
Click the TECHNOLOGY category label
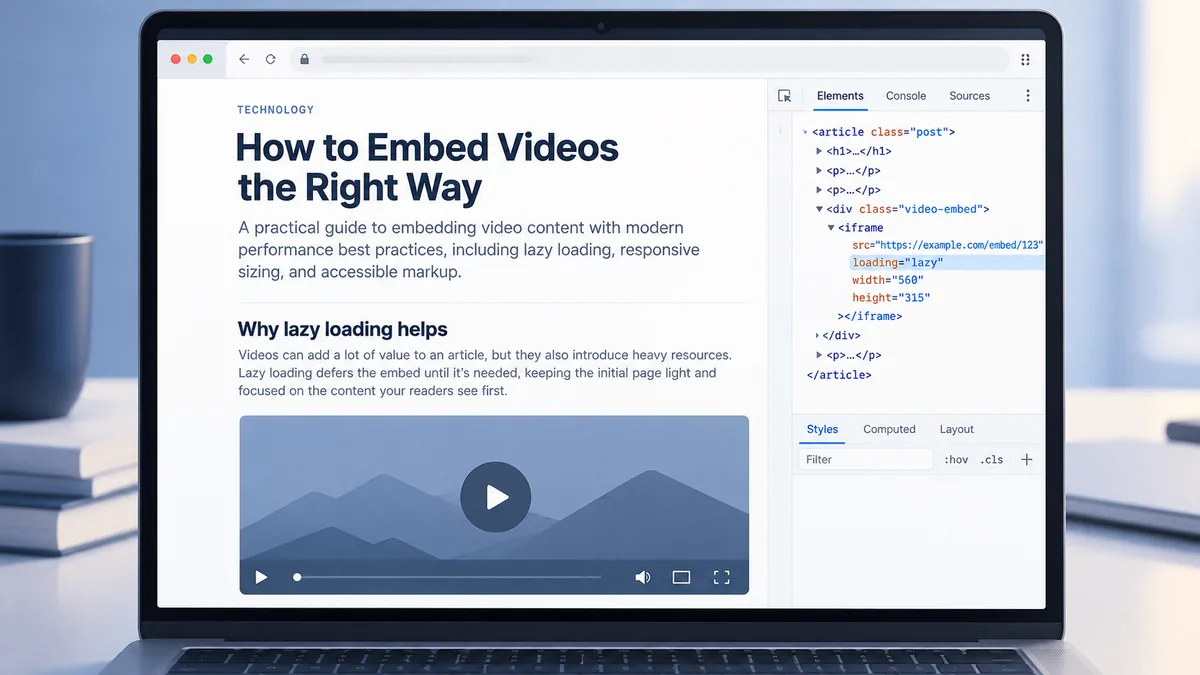[276, 110]
